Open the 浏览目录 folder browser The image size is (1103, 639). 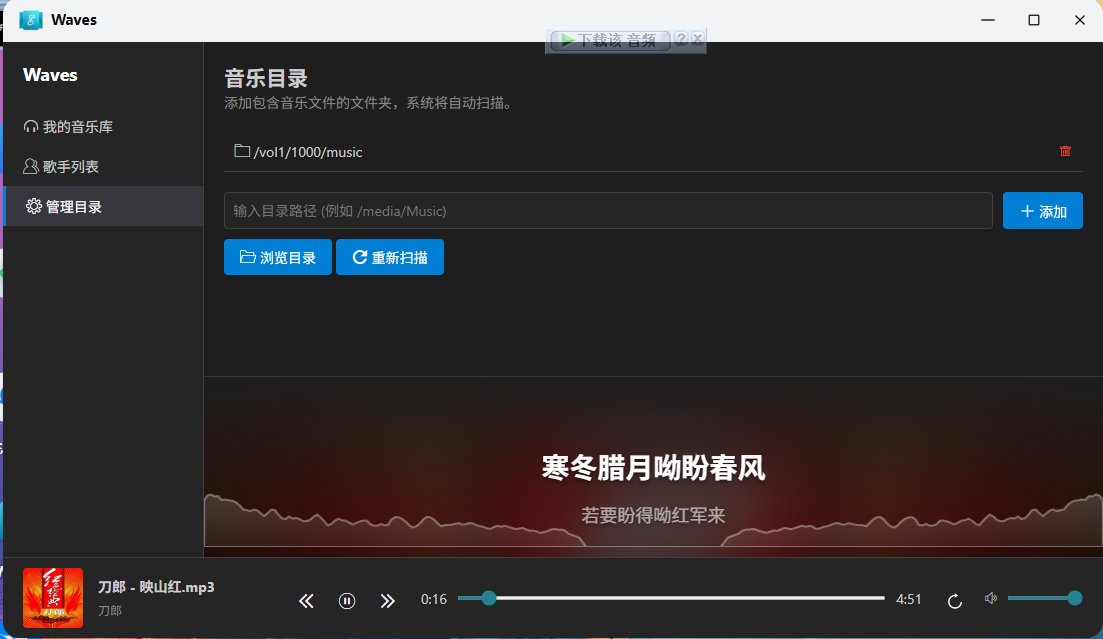pos(278,257)
